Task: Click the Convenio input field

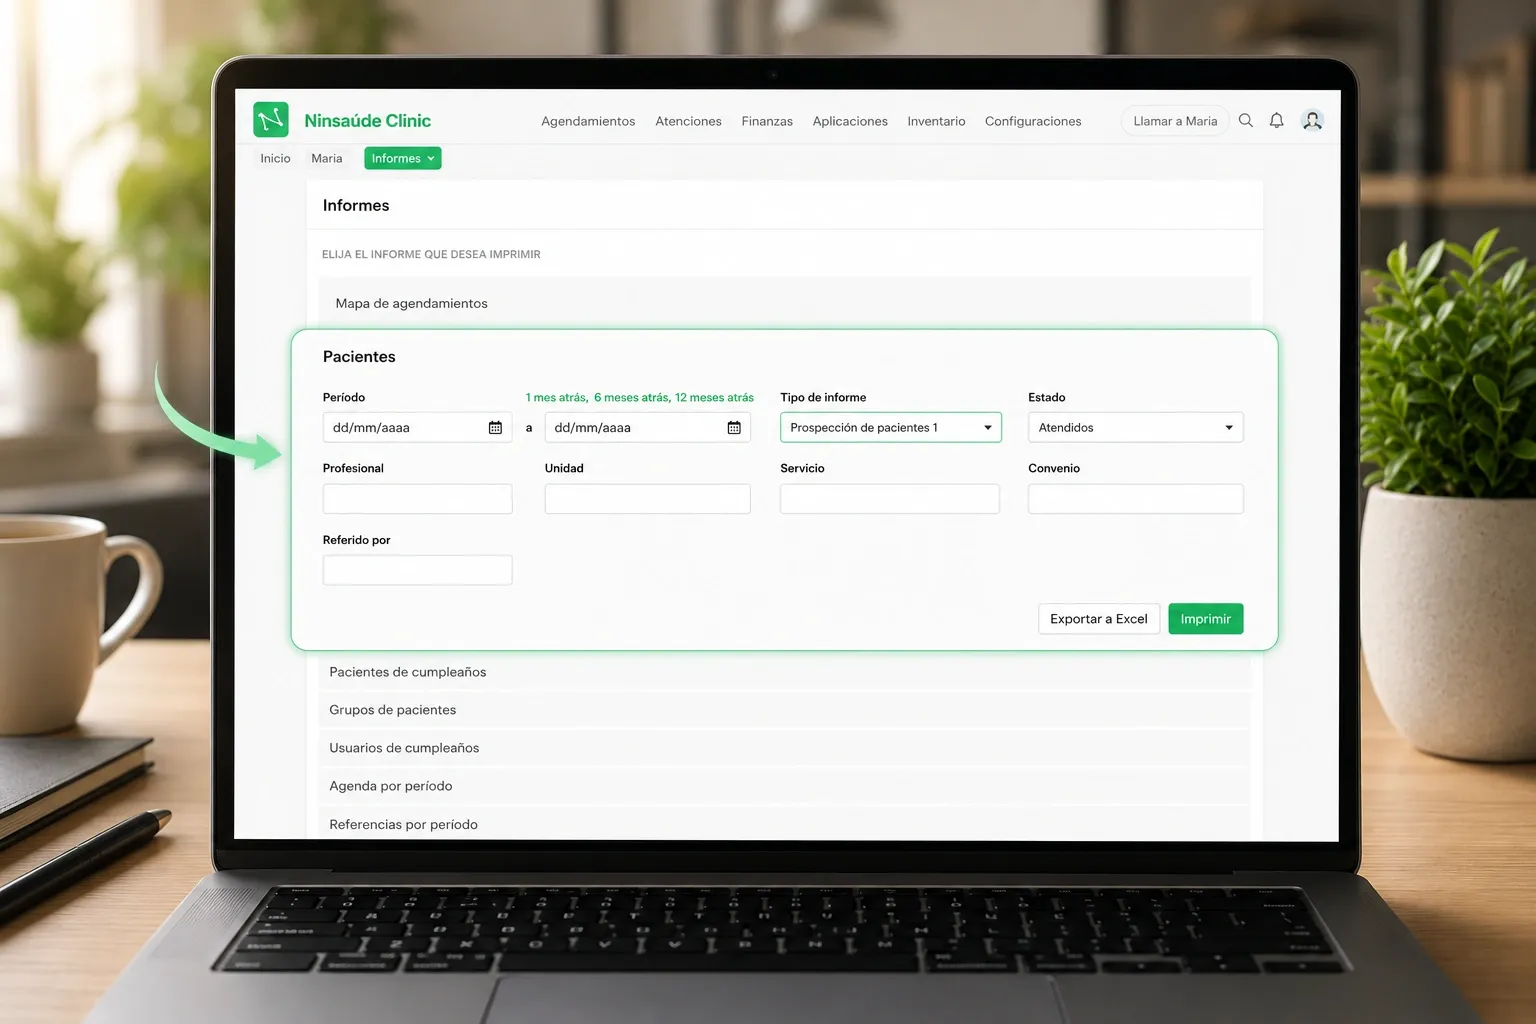Action: pos(1135,498)
